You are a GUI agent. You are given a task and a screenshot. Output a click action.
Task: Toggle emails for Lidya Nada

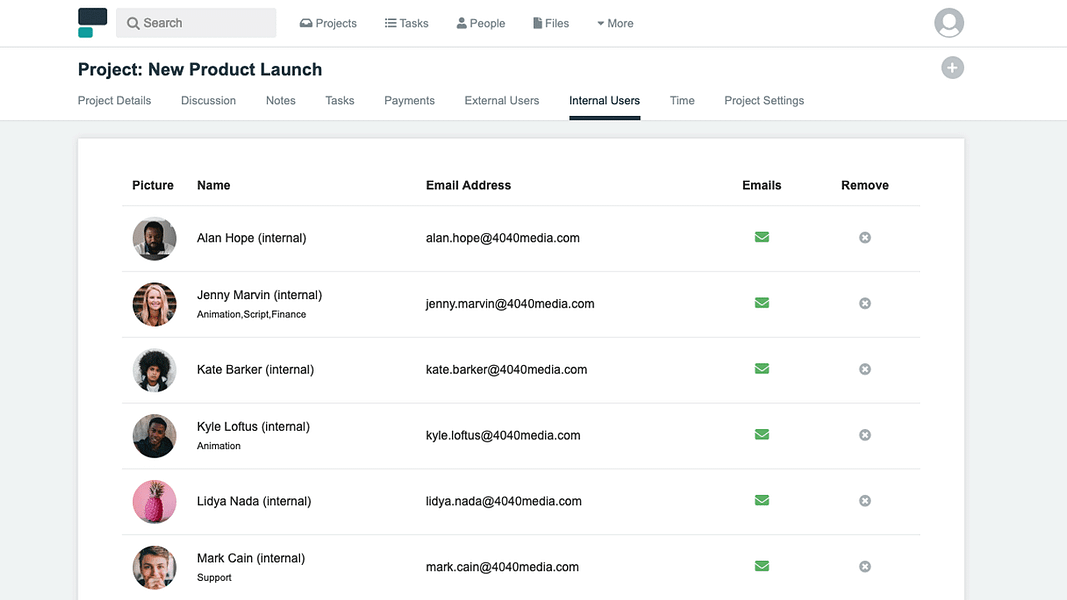tap(761, 500)
